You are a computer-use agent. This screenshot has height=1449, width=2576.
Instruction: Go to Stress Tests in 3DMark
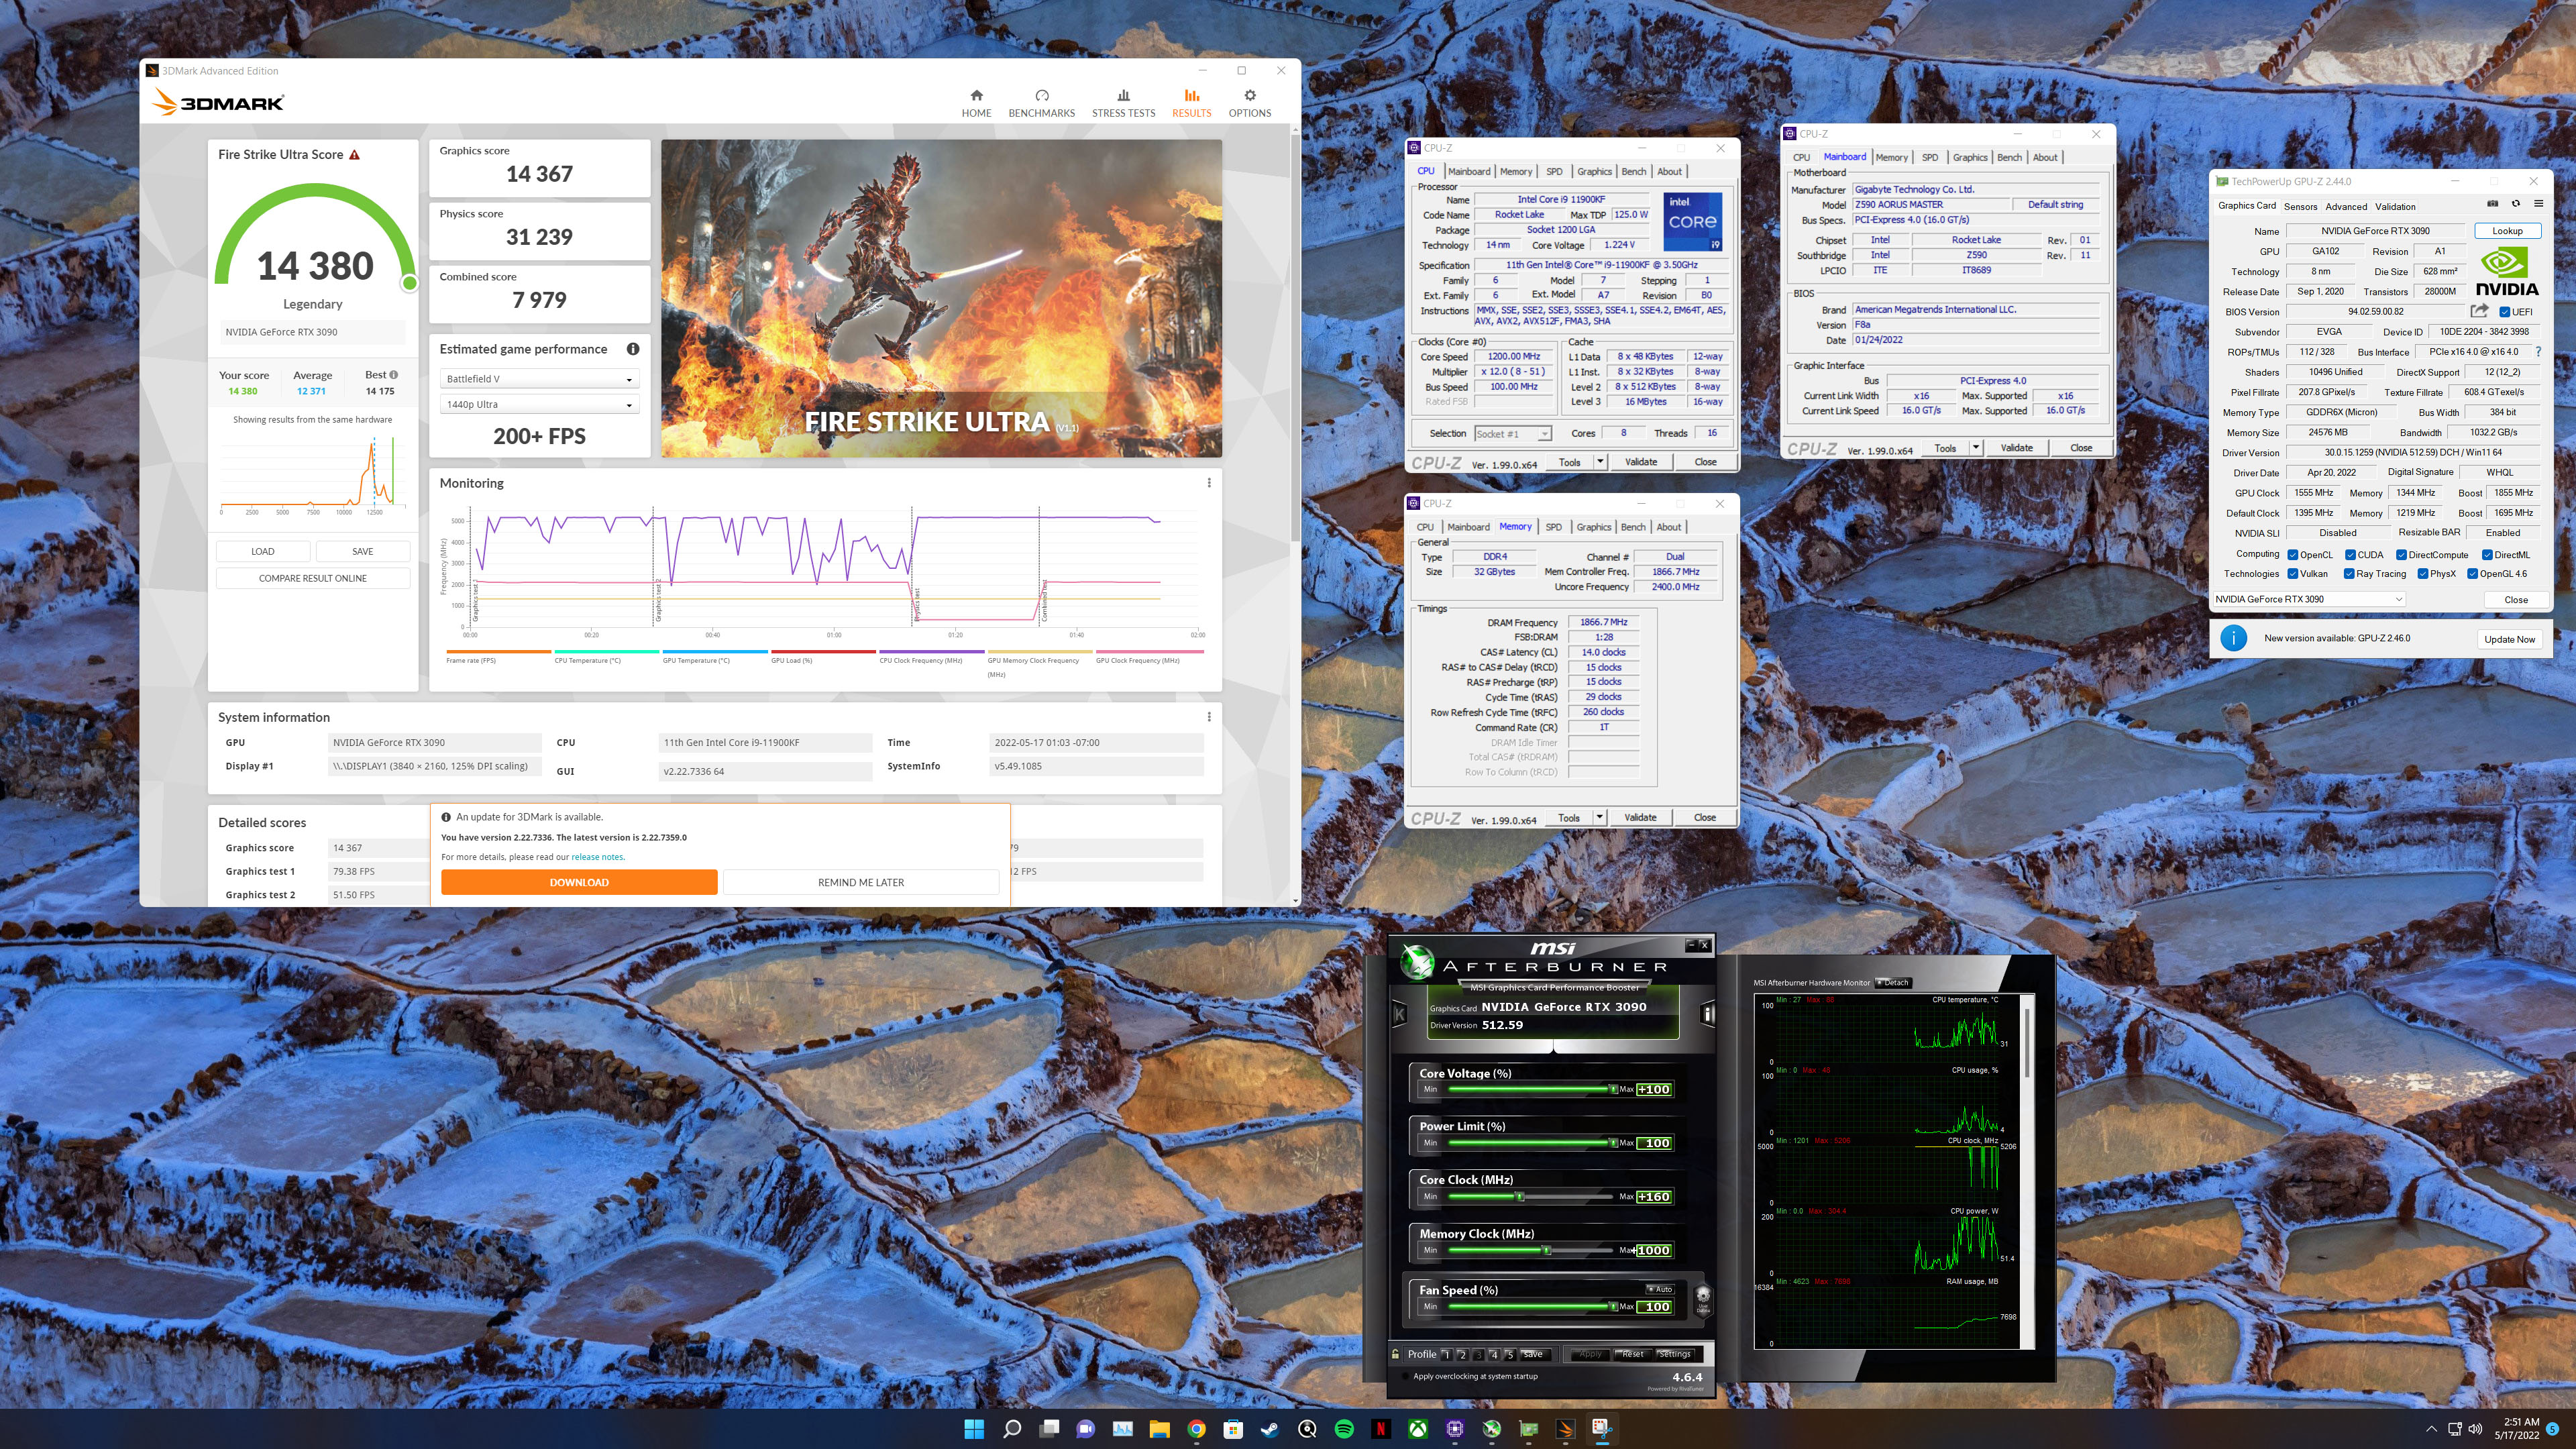[x=1123, y=103]
